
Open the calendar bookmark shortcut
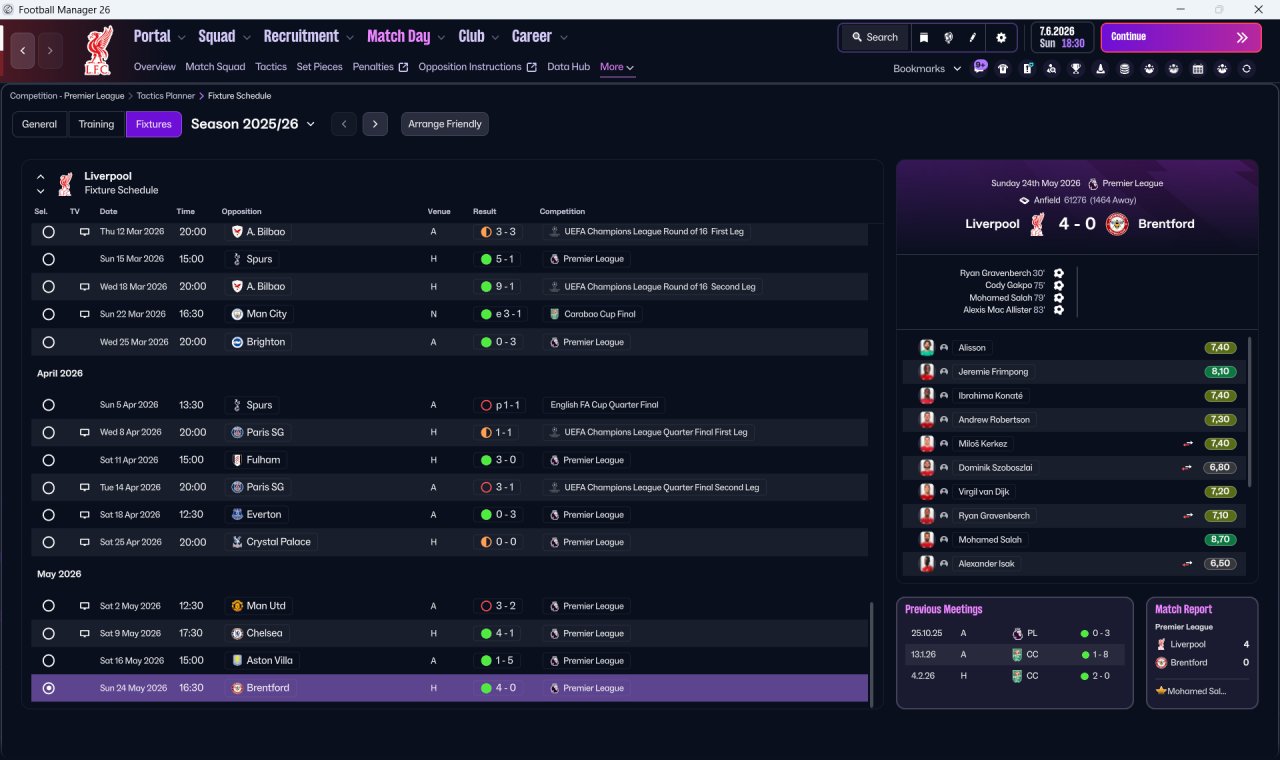(x=1198, y=69)
